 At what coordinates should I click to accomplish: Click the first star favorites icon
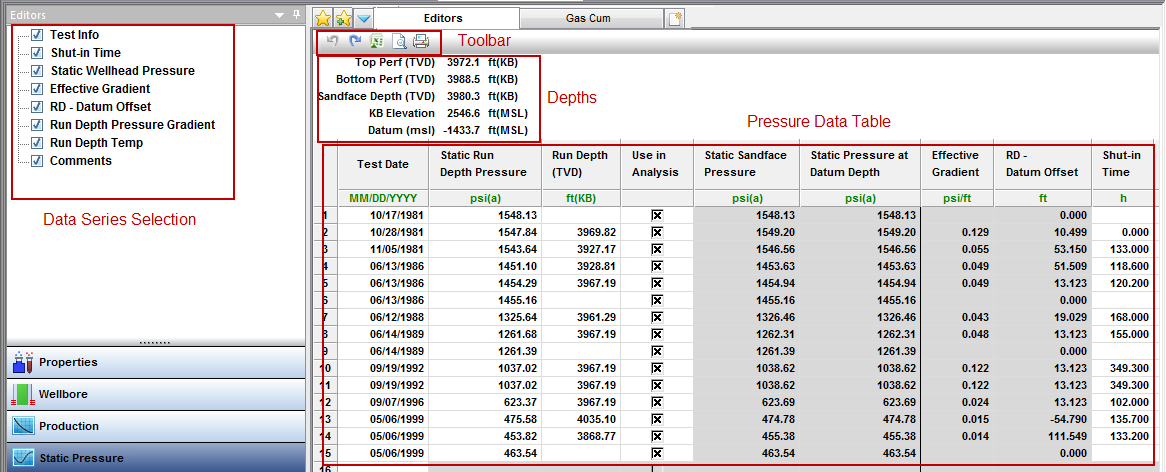[x=323, y=18]
